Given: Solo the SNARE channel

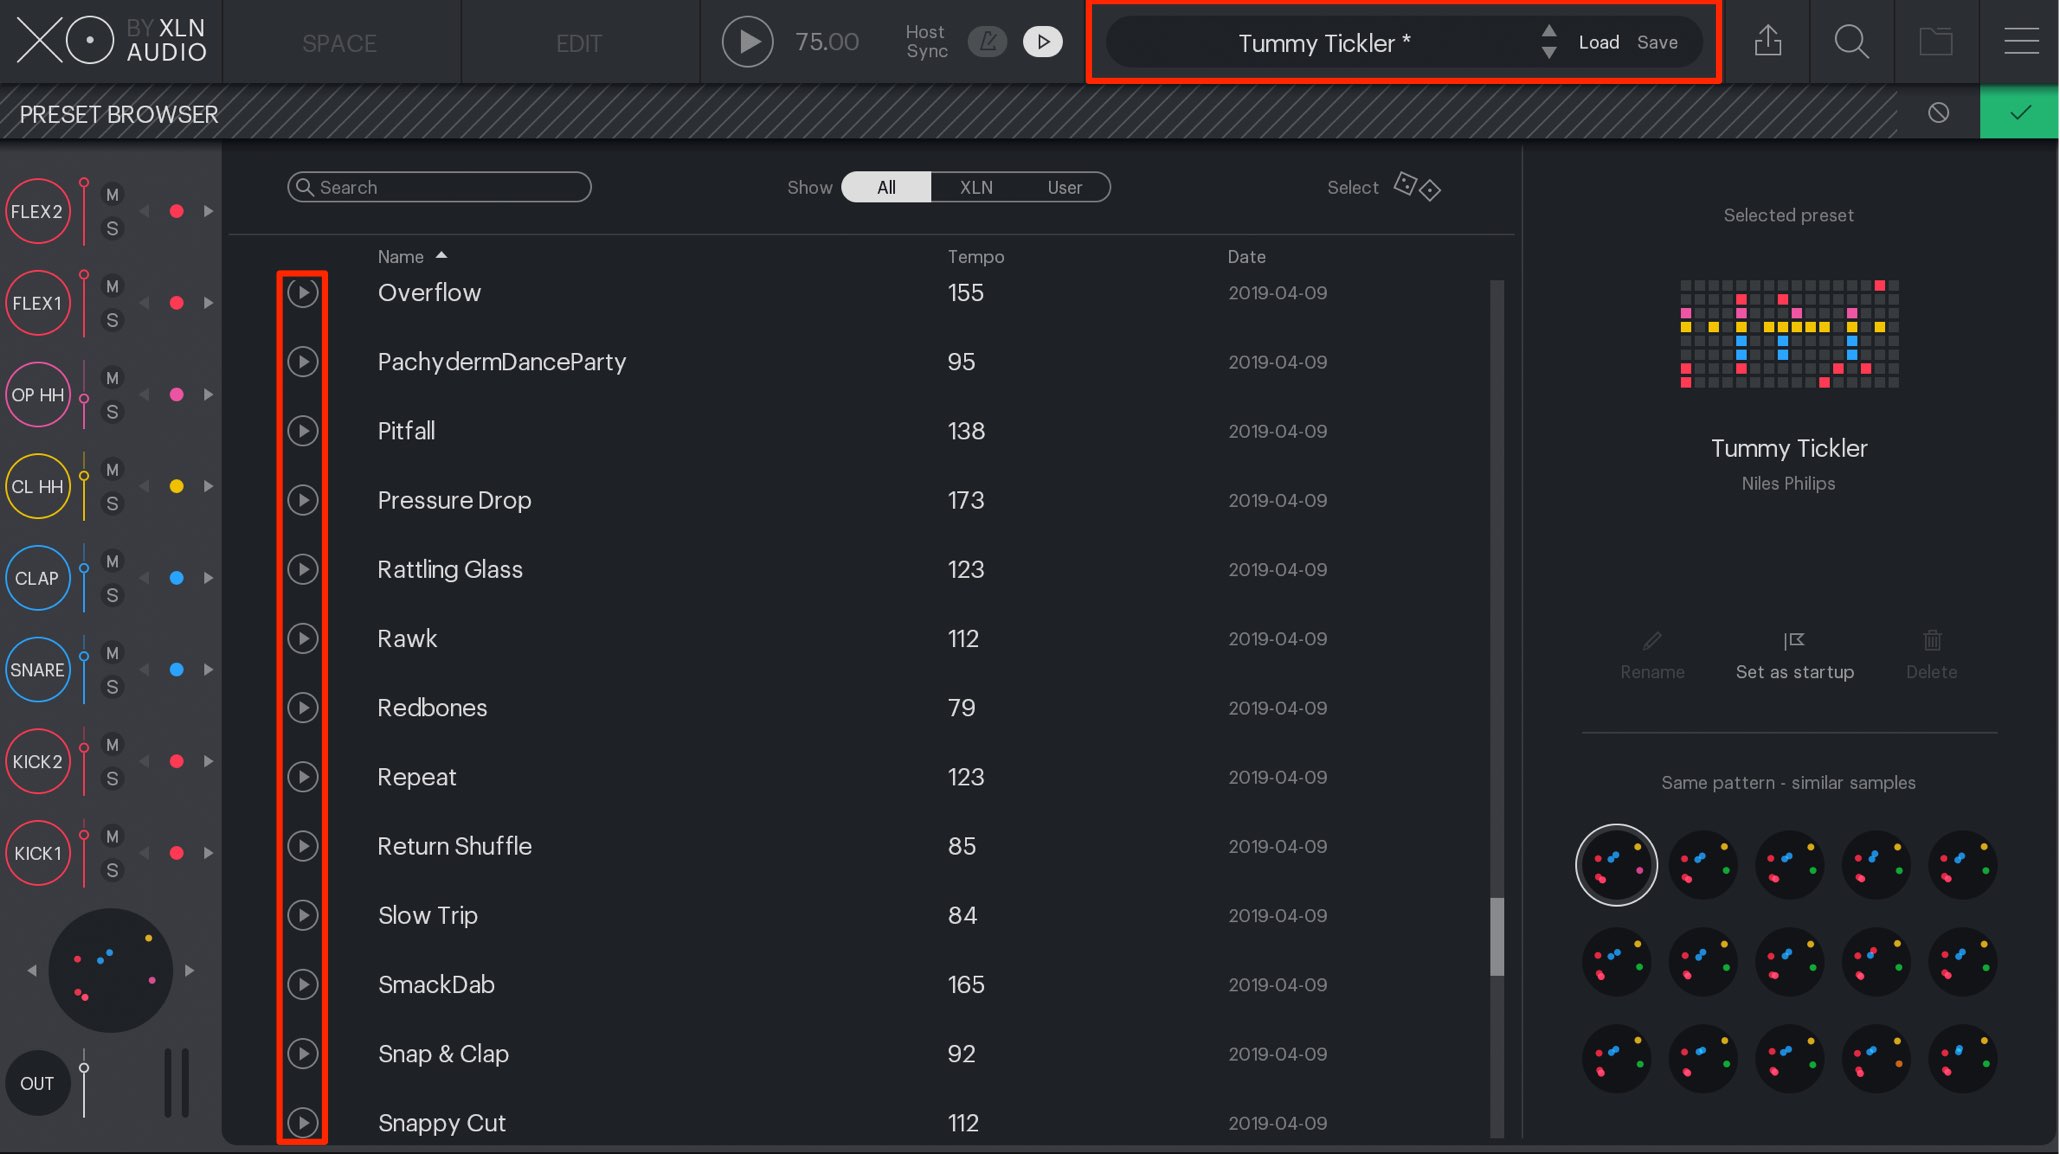Looking at the screenshot, I should [112, 687].
